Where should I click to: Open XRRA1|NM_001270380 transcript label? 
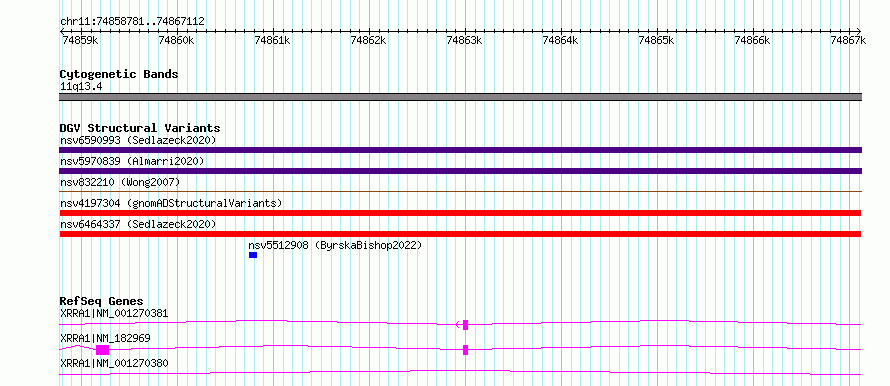point(114,363)
